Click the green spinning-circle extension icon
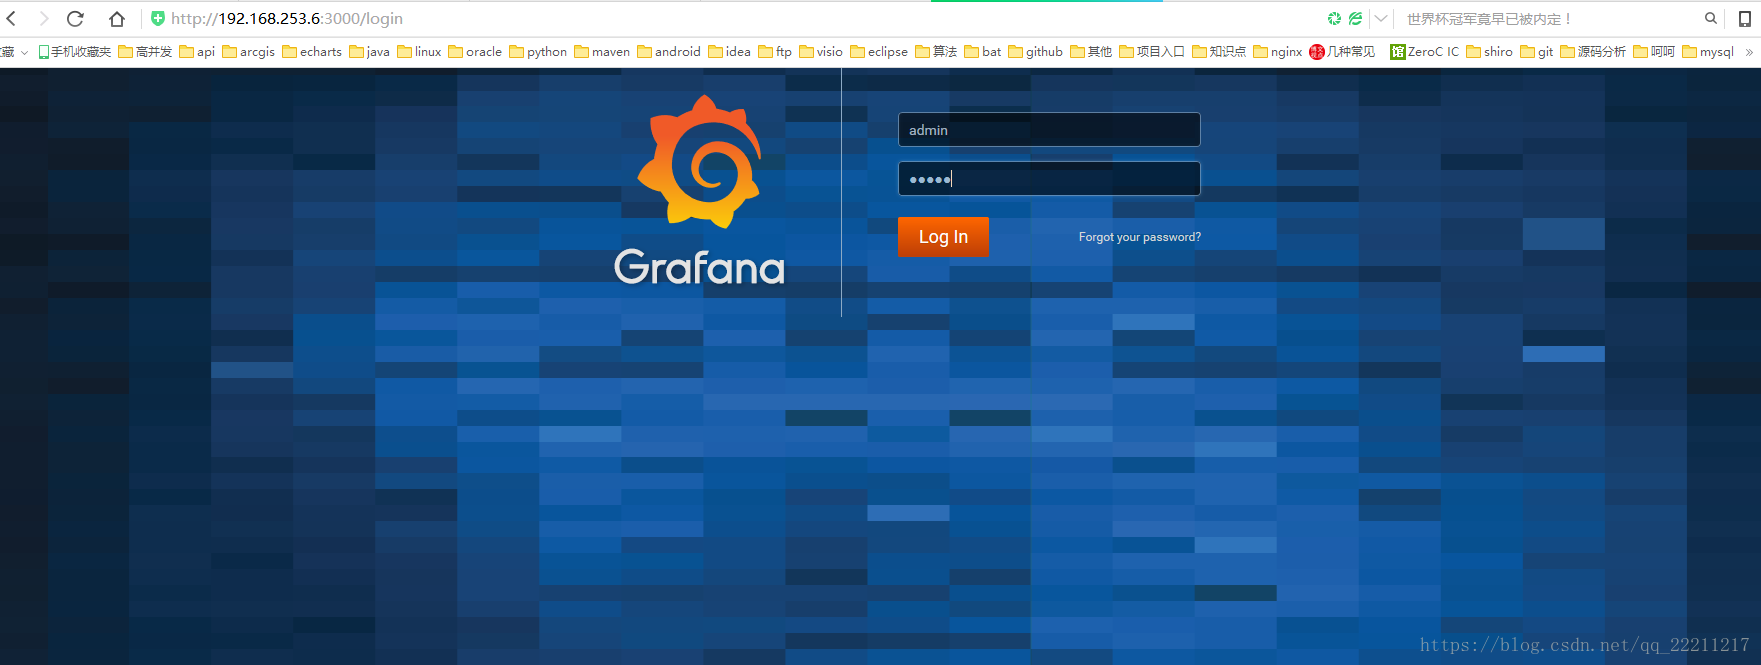1761x665 pixels. pos(1334,18)
